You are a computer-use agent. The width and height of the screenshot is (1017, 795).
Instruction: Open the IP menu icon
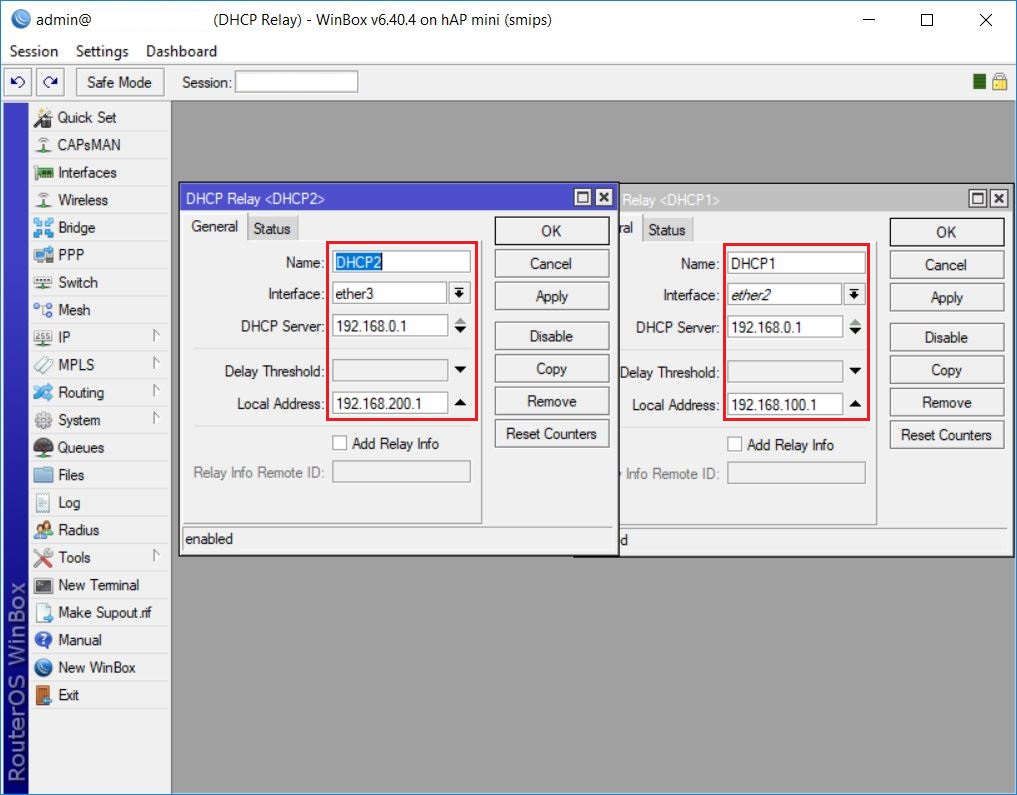point(43,337)
